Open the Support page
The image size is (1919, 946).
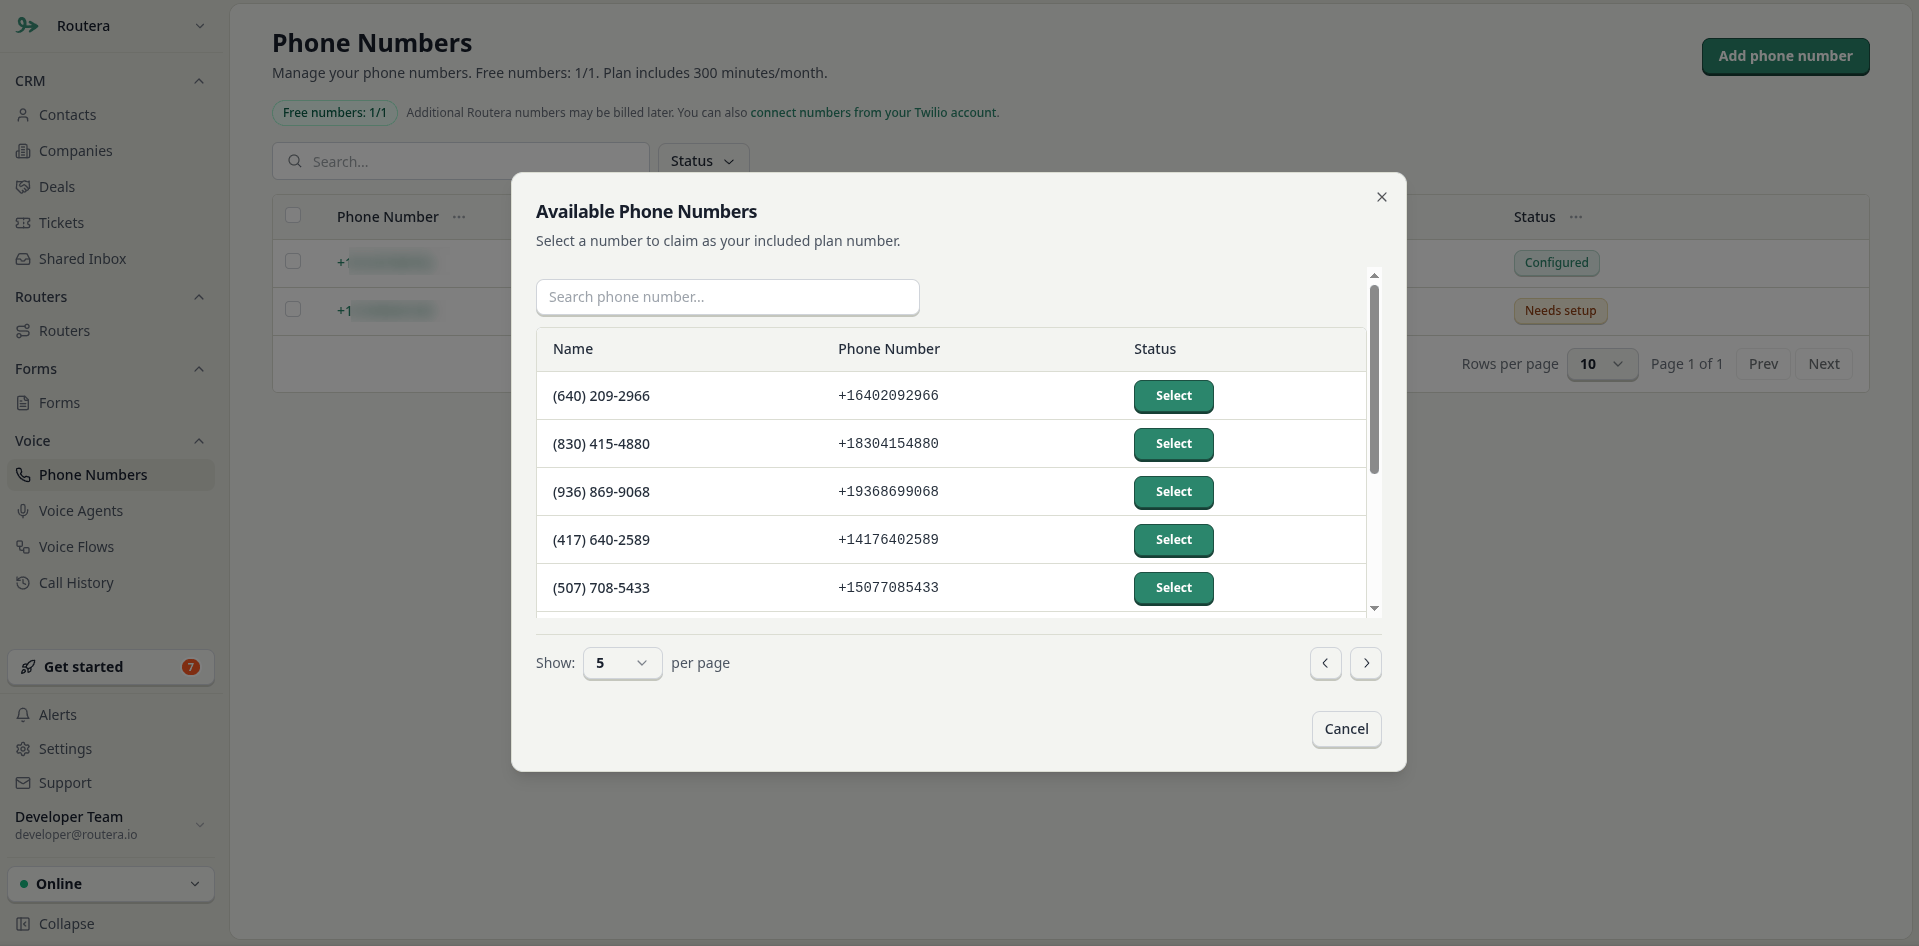(110, 783)
